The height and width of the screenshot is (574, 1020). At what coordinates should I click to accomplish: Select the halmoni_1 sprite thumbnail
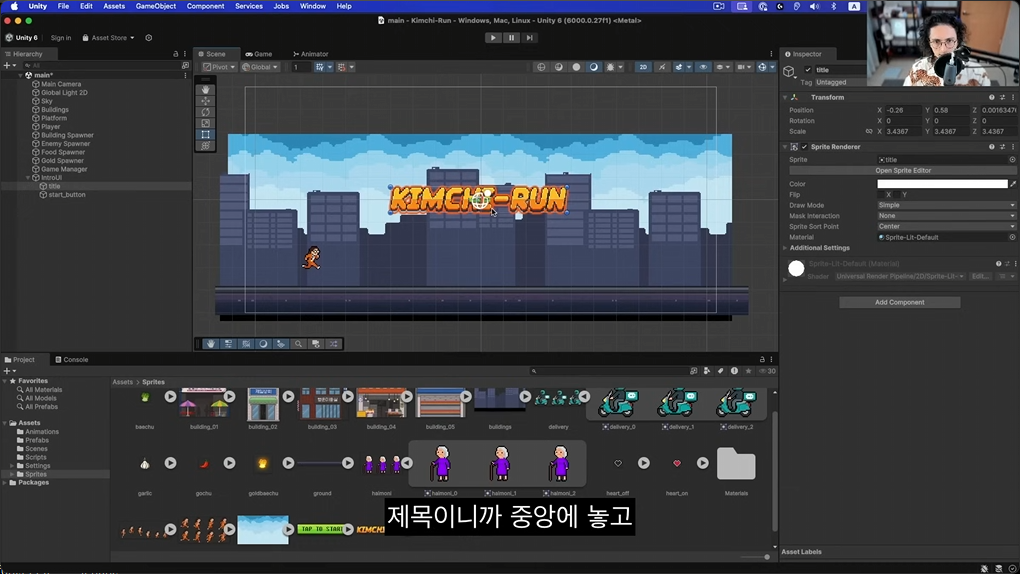click(x=500, y=464)
